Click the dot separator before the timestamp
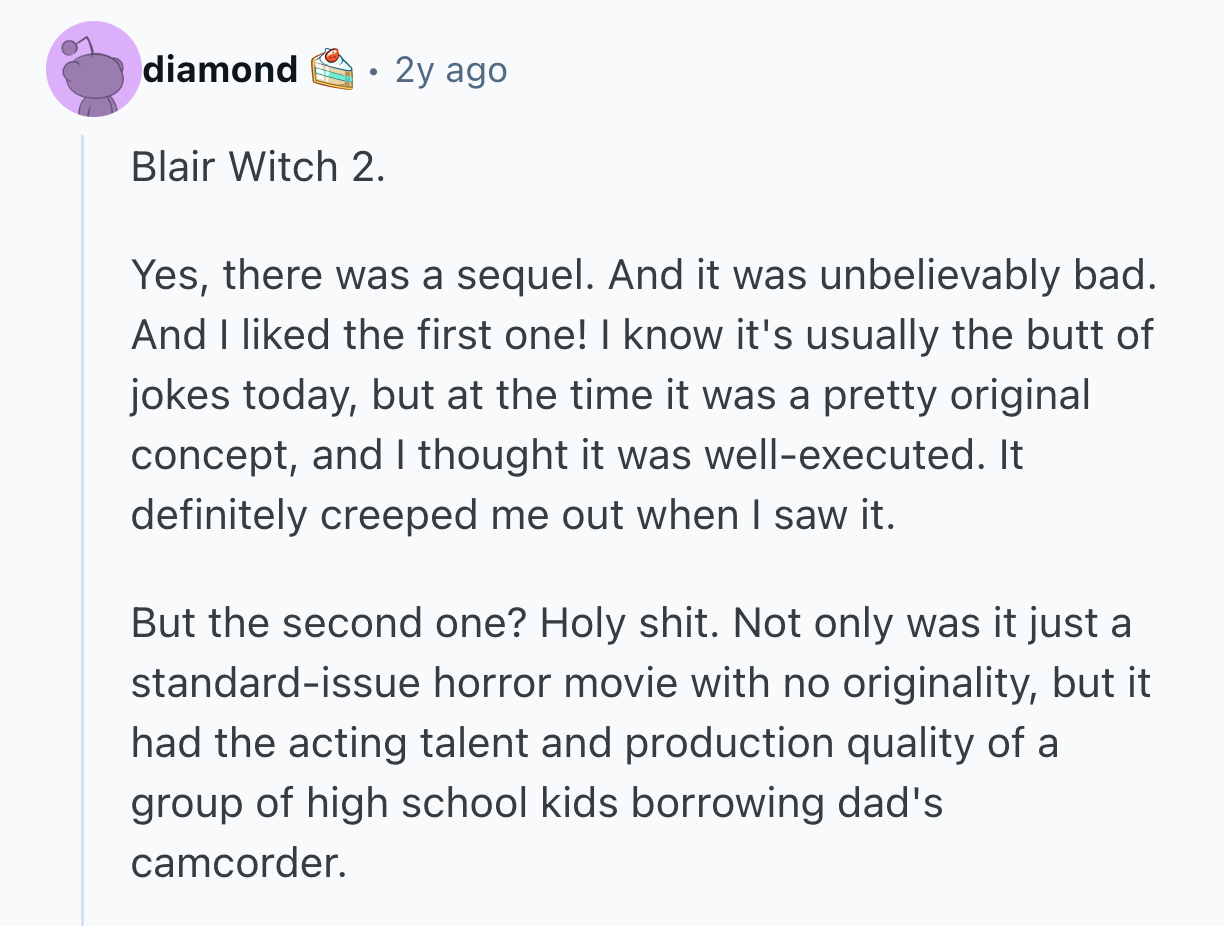Screen dimensions: 1224x926 tap(374, 71)
